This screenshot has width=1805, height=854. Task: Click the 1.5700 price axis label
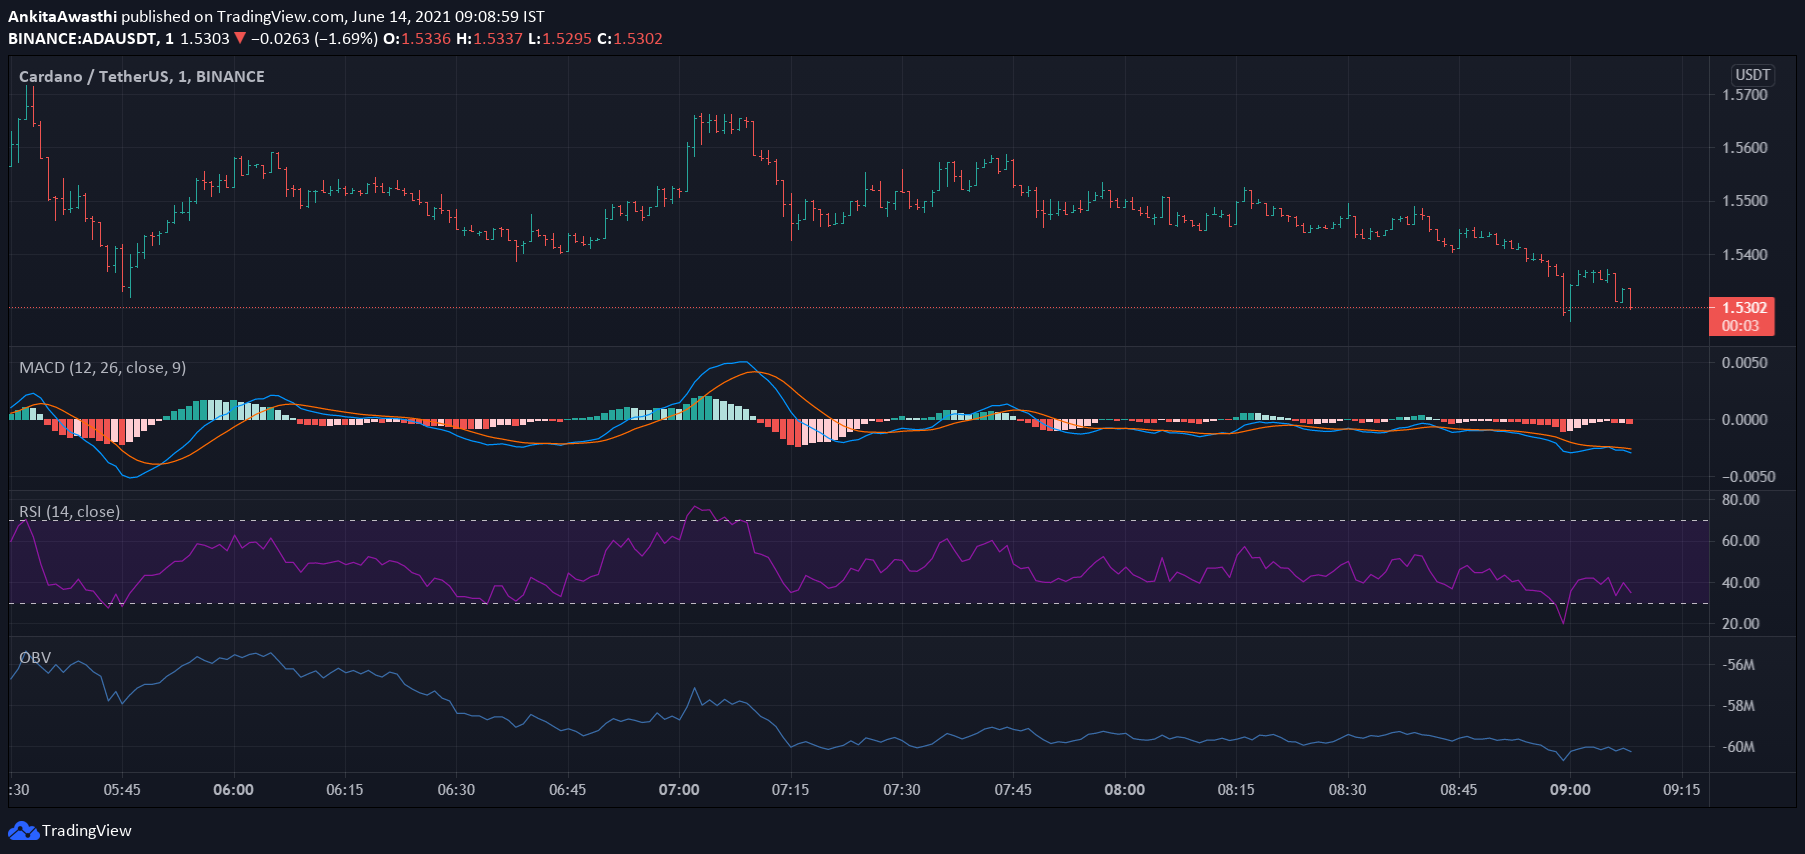tap(1745, 95)
